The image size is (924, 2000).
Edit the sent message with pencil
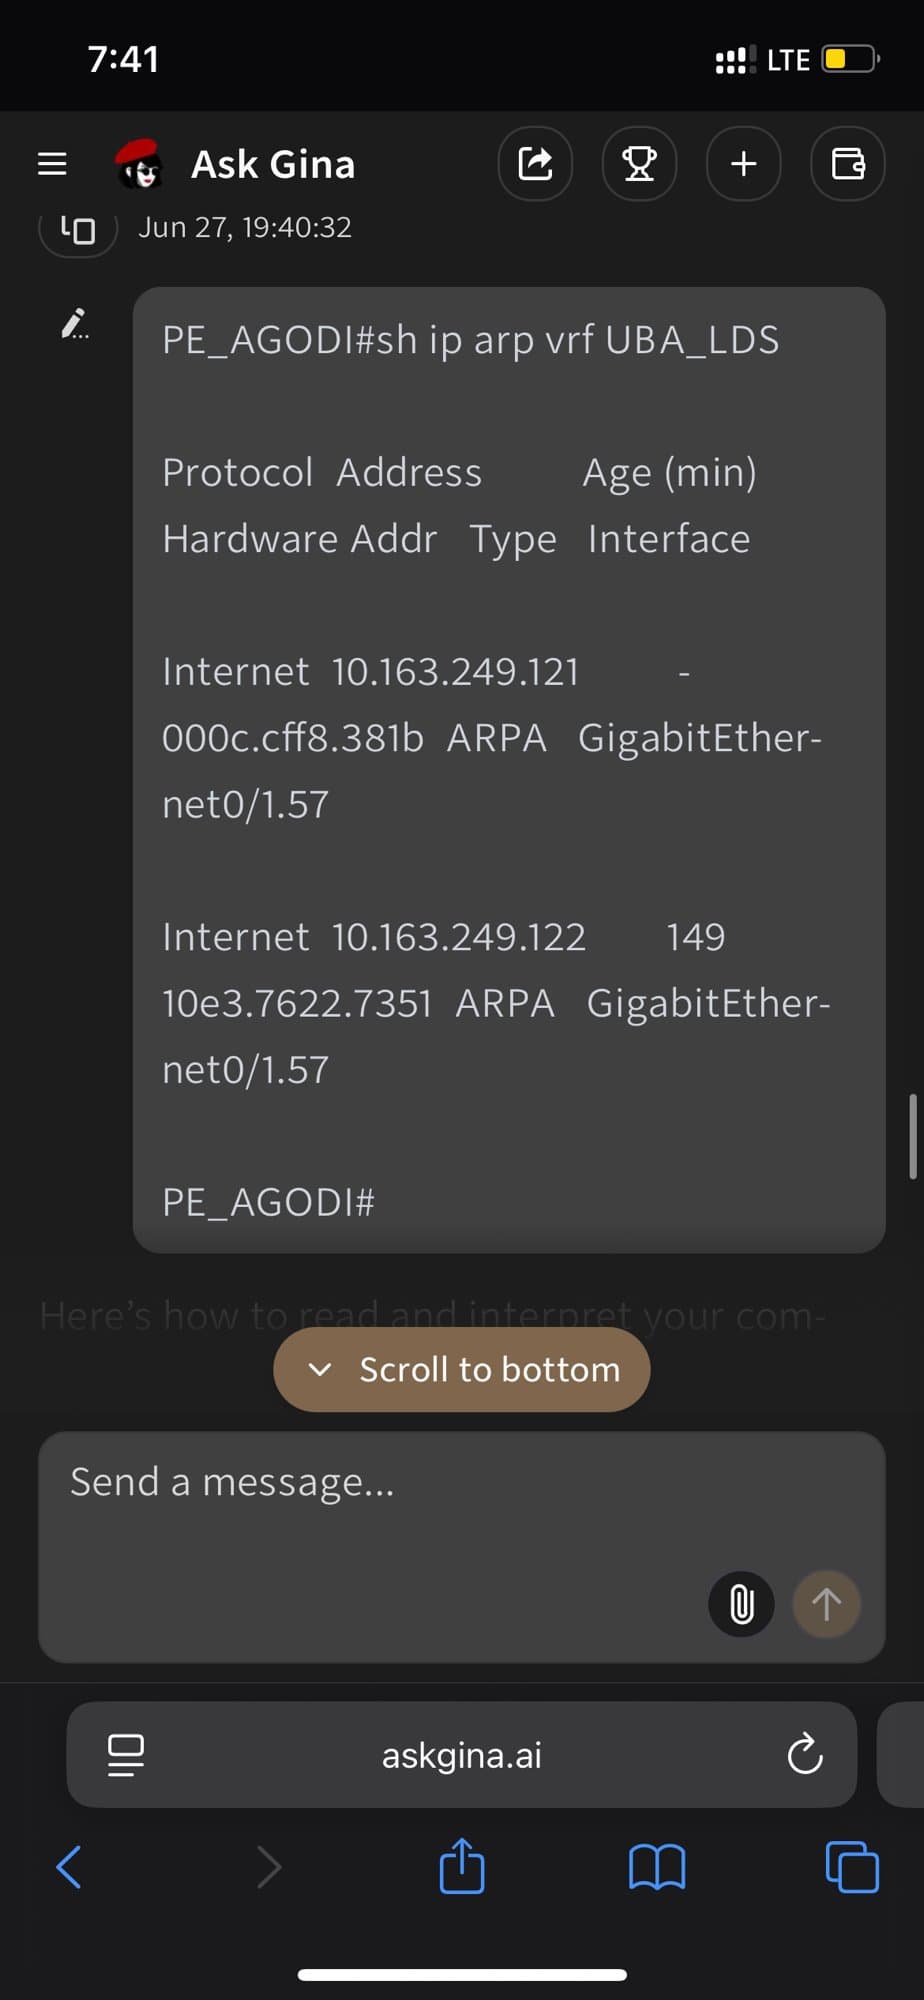74,324
